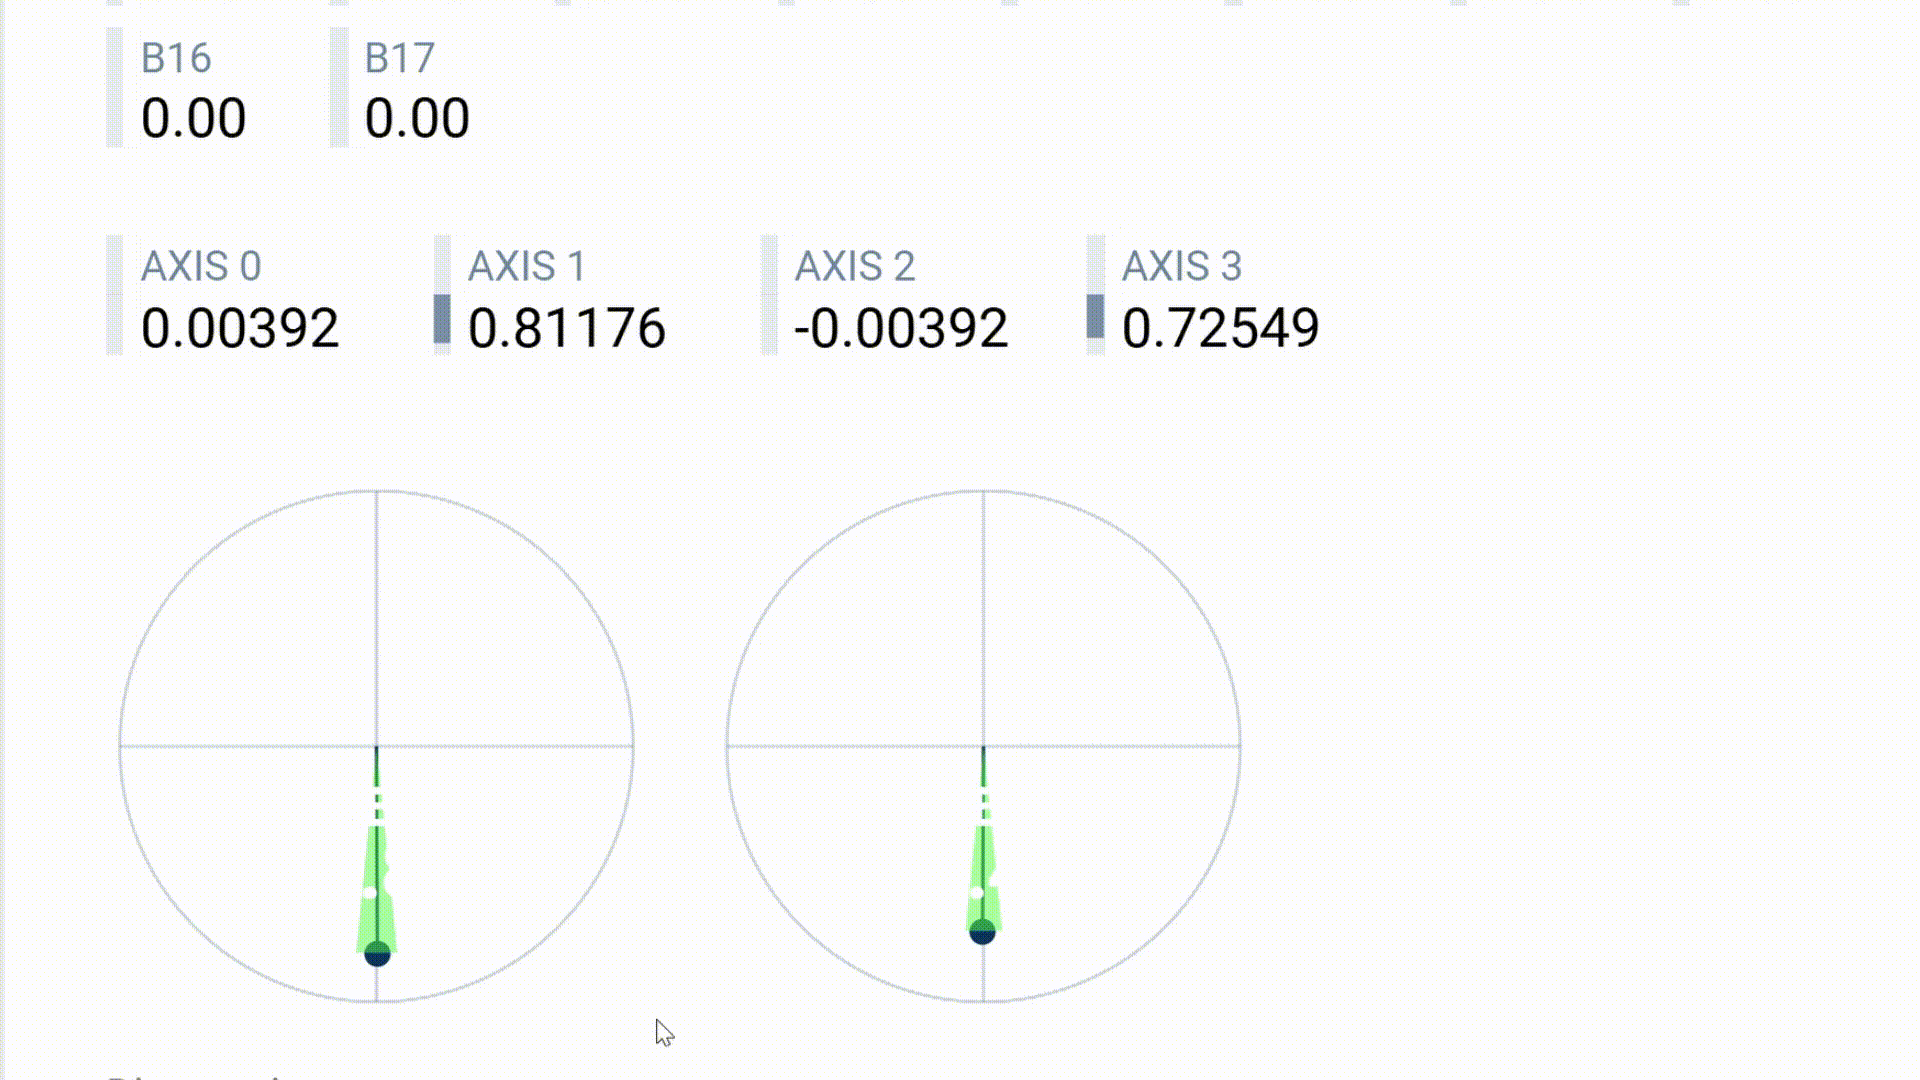Viewport: 1920px width, 1080px height.
Task: Click the right stick crosshair center
Action: 983,746
